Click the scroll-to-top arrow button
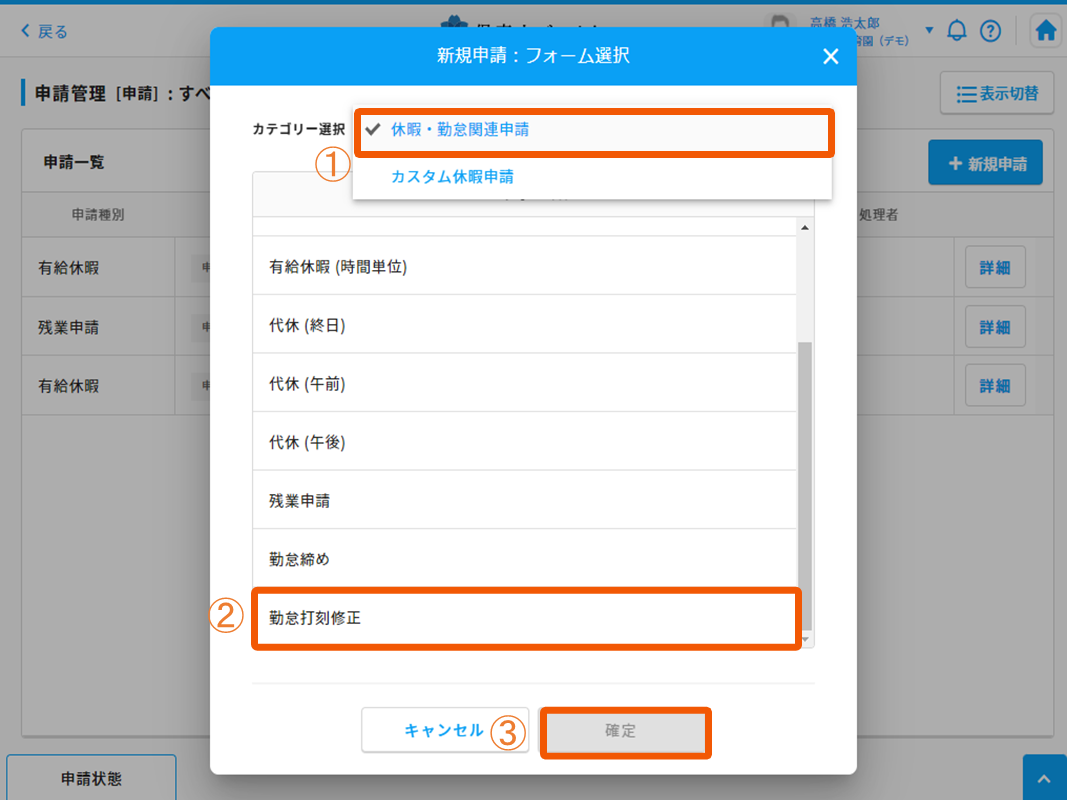Image resolution: width=1067 pixels, height=800 pixels. pos(1044,779)
